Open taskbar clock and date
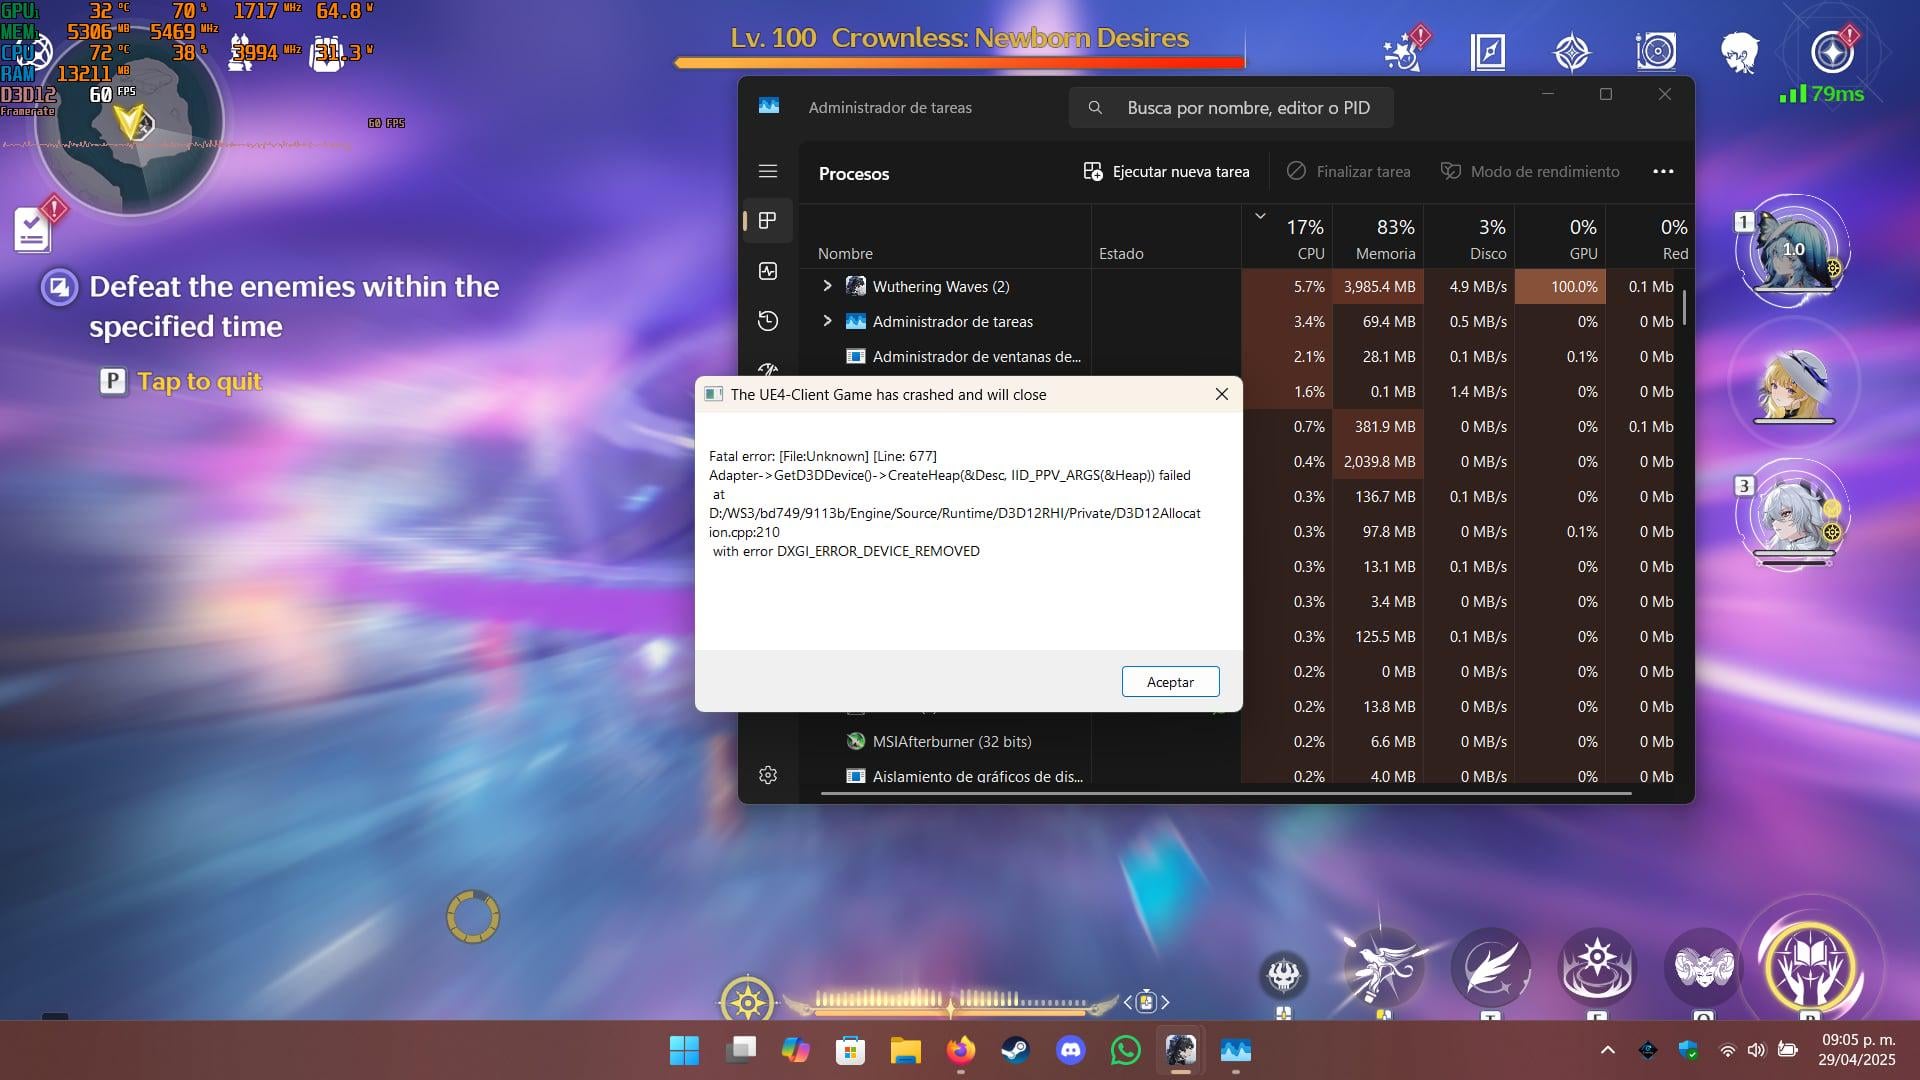The image size is (1920, 1080). pyautogui.click(x=1857, y=1050)
